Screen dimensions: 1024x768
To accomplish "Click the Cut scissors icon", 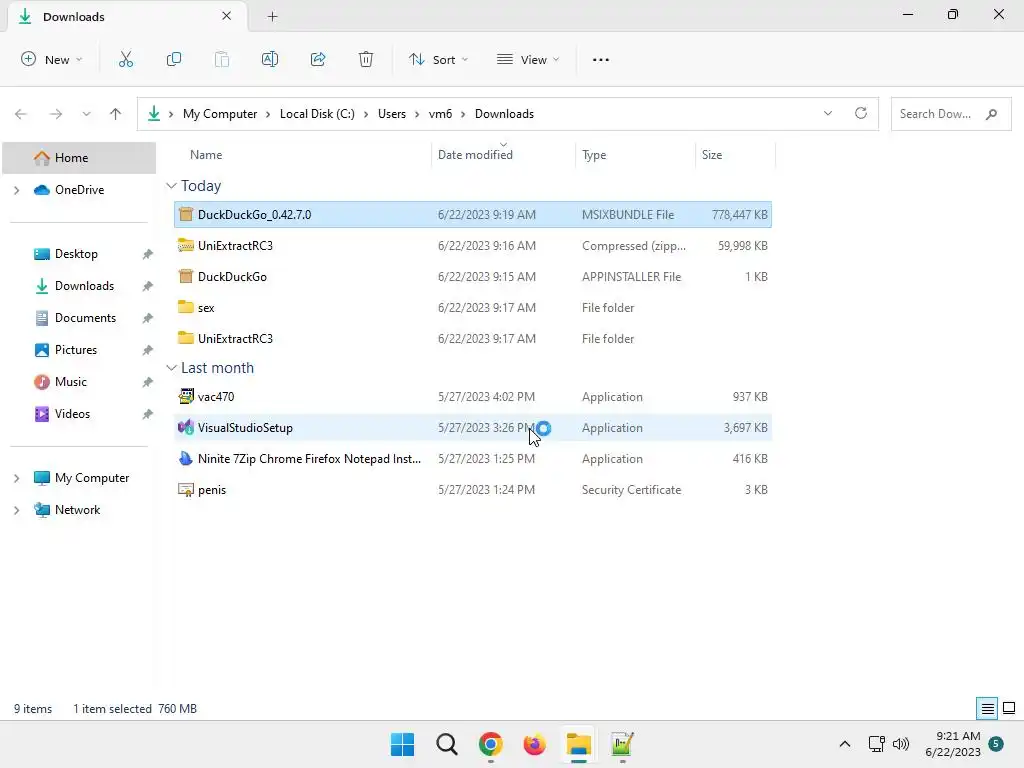I will coord(126,59).
